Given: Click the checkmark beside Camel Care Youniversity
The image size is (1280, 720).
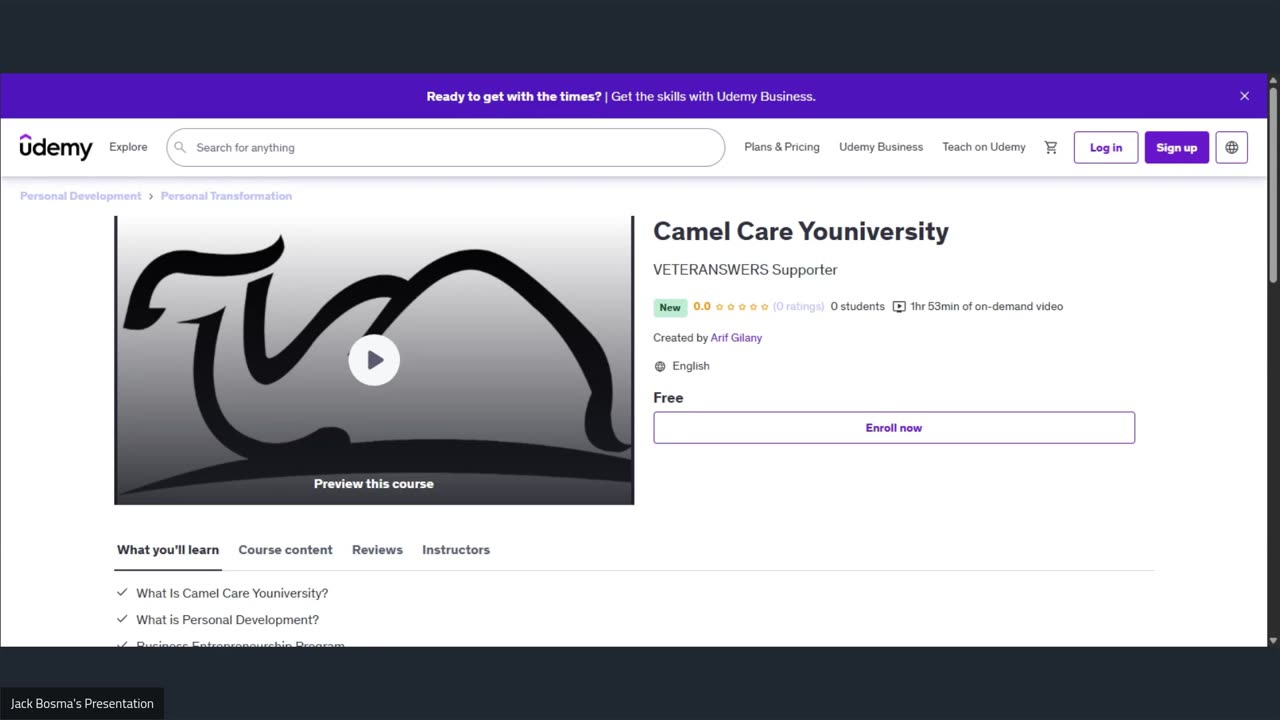Looking at the screenshot, I should click(122, 593).
